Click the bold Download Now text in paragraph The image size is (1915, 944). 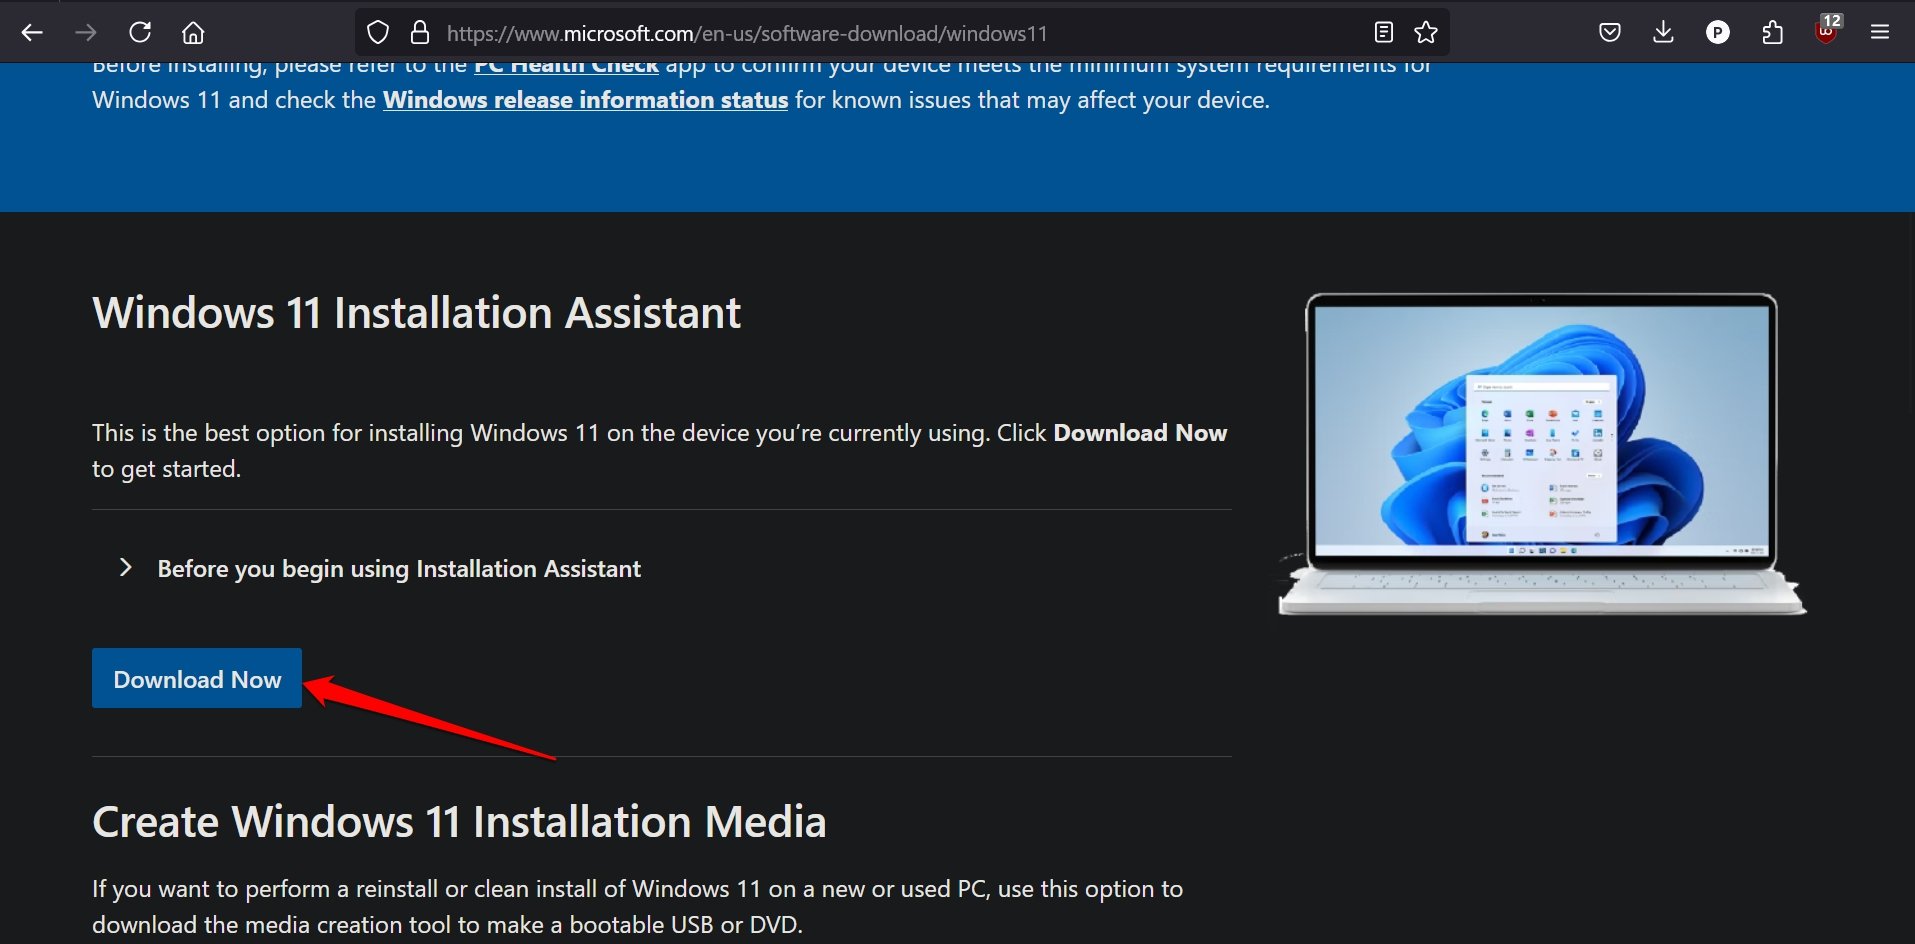click(1140, 433)
